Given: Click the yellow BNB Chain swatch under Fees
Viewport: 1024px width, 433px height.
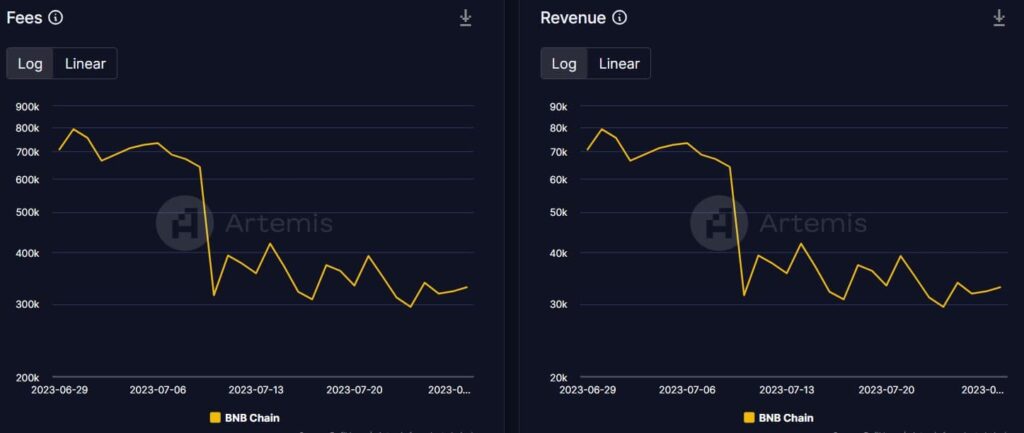Looking at the screenshot, I should pyautogui.click(x=215, y=417).
